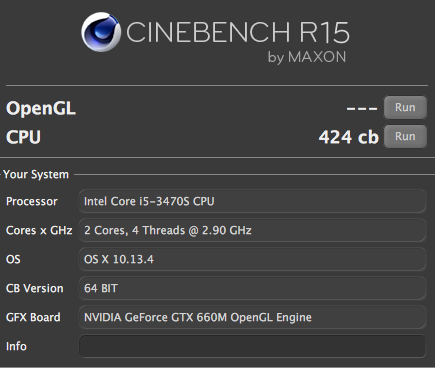Click the Info label
This screenshot has height=368, width=435.
(x=16, y=346)
